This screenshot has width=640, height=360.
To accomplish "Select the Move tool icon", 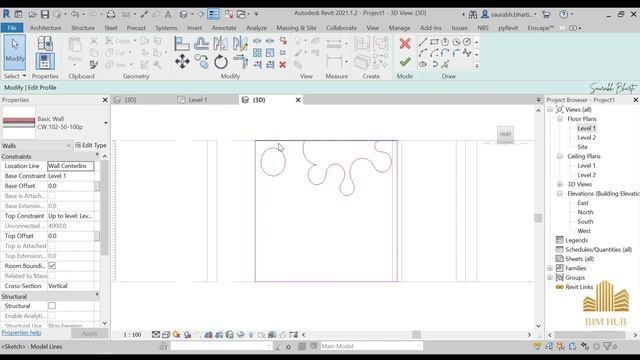I will pos(182,62).
